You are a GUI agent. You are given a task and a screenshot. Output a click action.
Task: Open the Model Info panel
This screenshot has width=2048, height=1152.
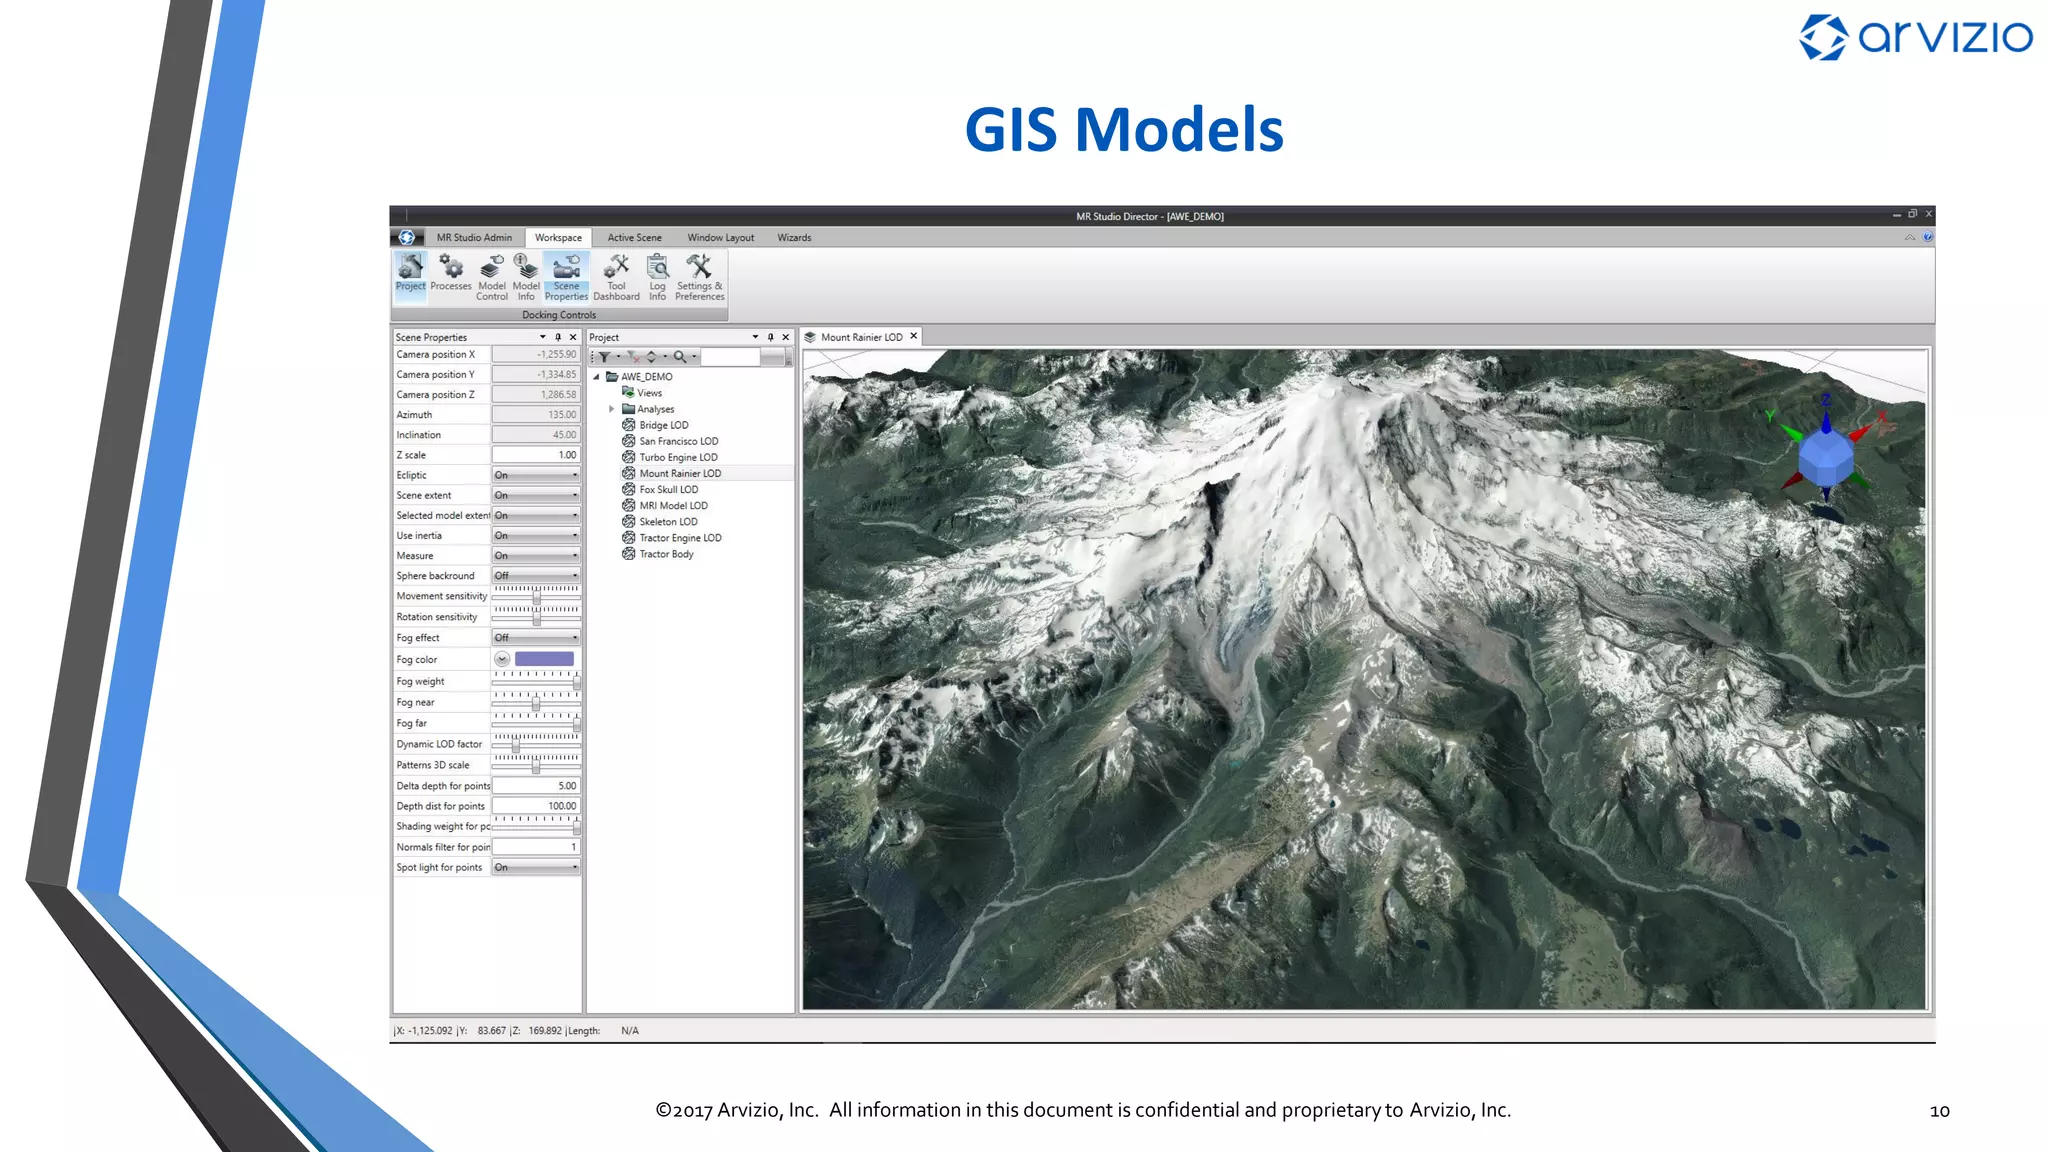pyautogui.click(x=526, y=275)
